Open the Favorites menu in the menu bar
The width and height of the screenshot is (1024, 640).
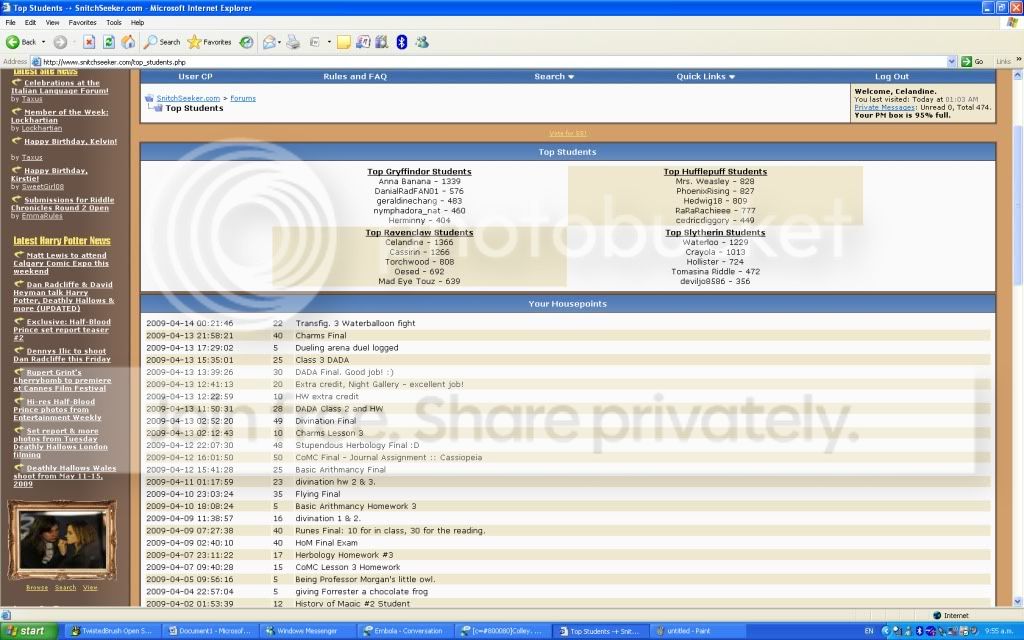point(82,22)
